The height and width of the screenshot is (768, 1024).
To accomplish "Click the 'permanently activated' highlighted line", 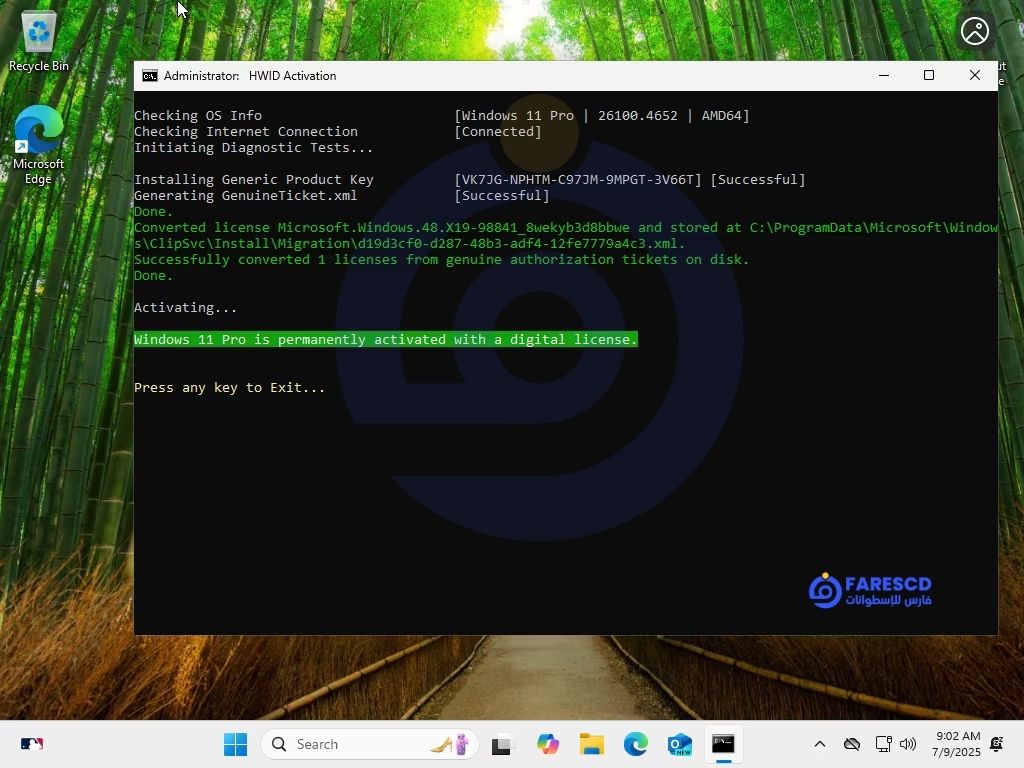I will point(385,340).
